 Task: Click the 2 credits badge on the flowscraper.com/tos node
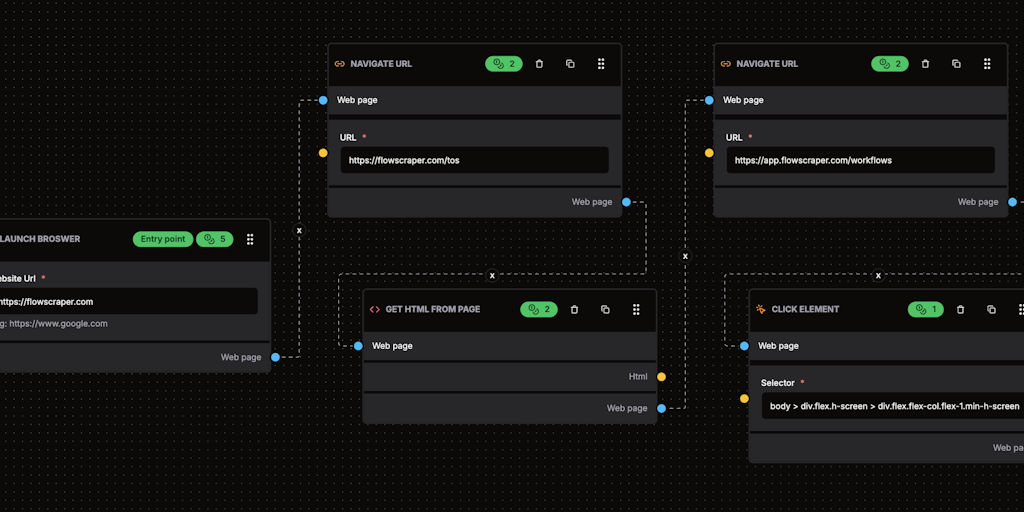point(504,64)
